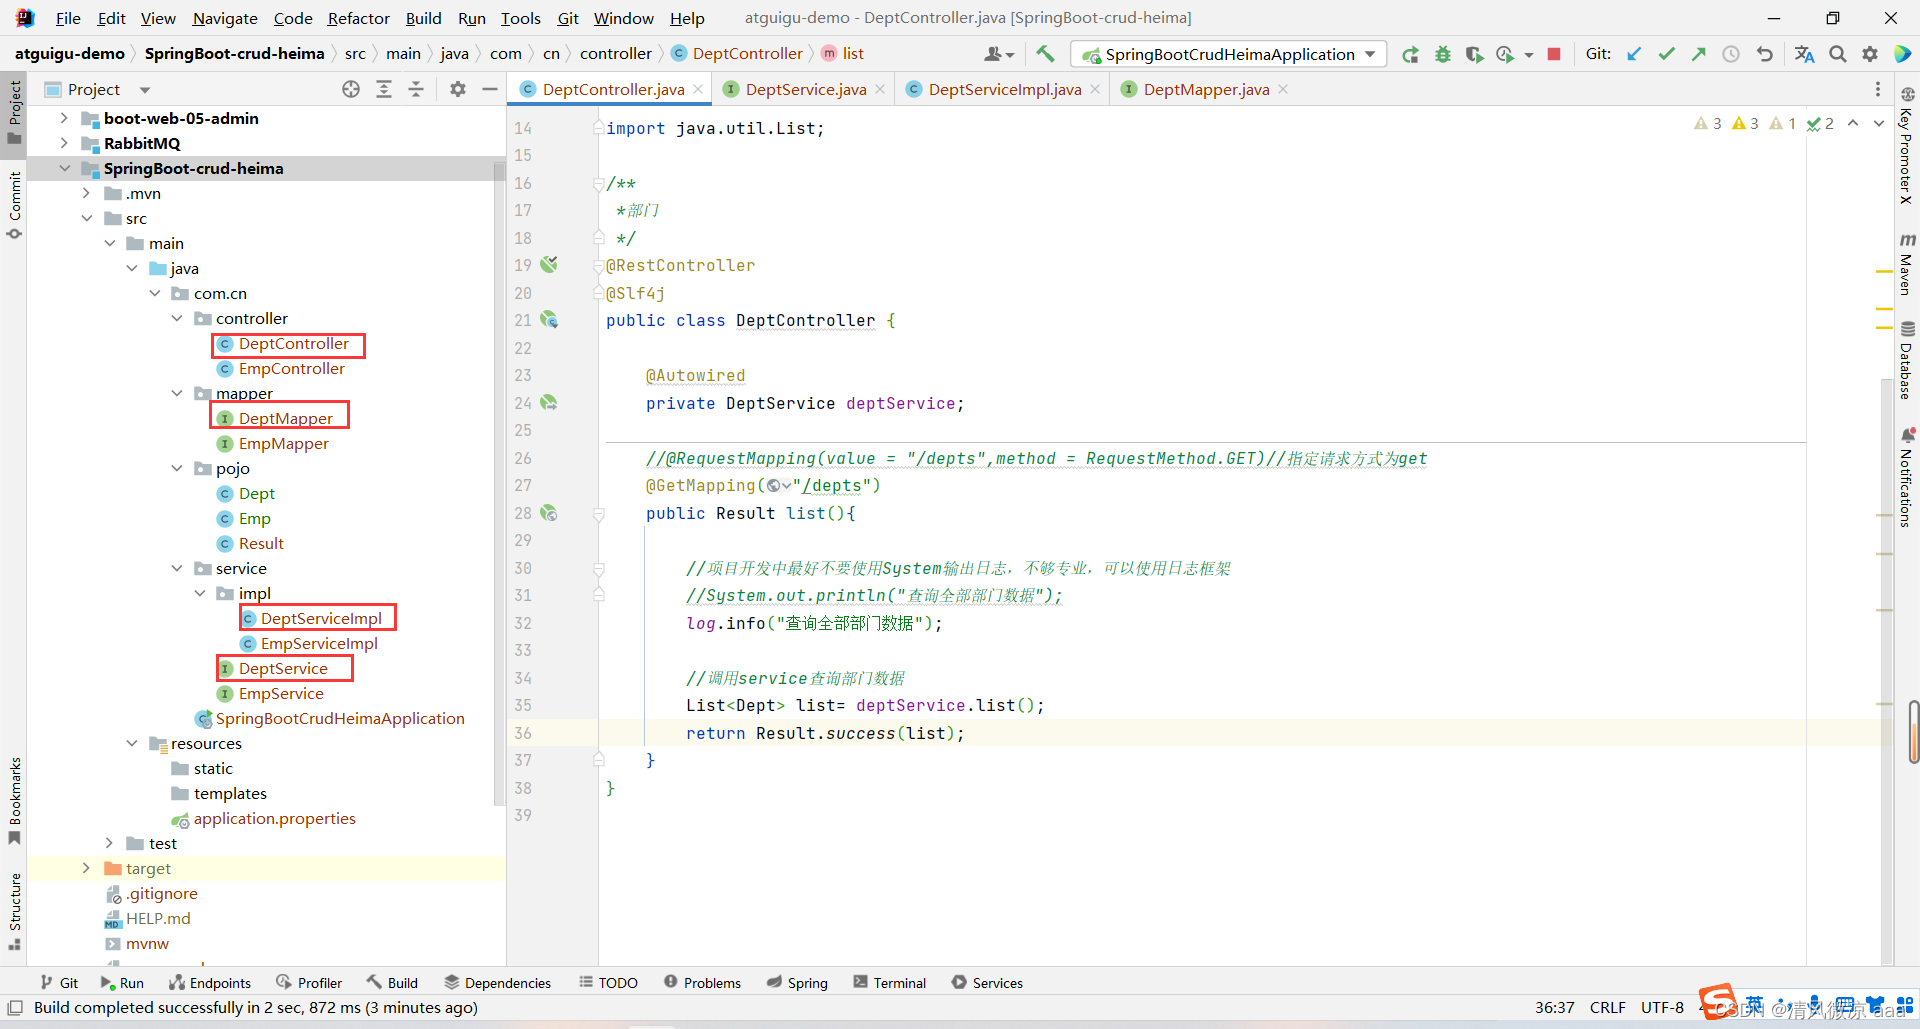Expand the .mvn folder
Image resolution: width=1920 pixels, height=1029 pixels.
(87, 193)
